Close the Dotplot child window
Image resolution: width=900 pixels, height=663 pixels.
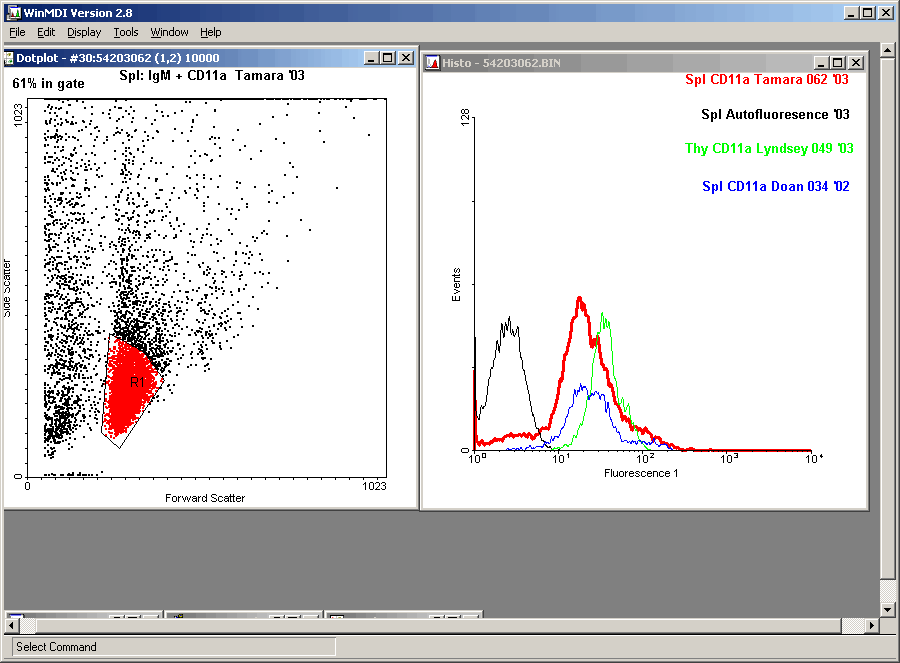click(406, 58)
